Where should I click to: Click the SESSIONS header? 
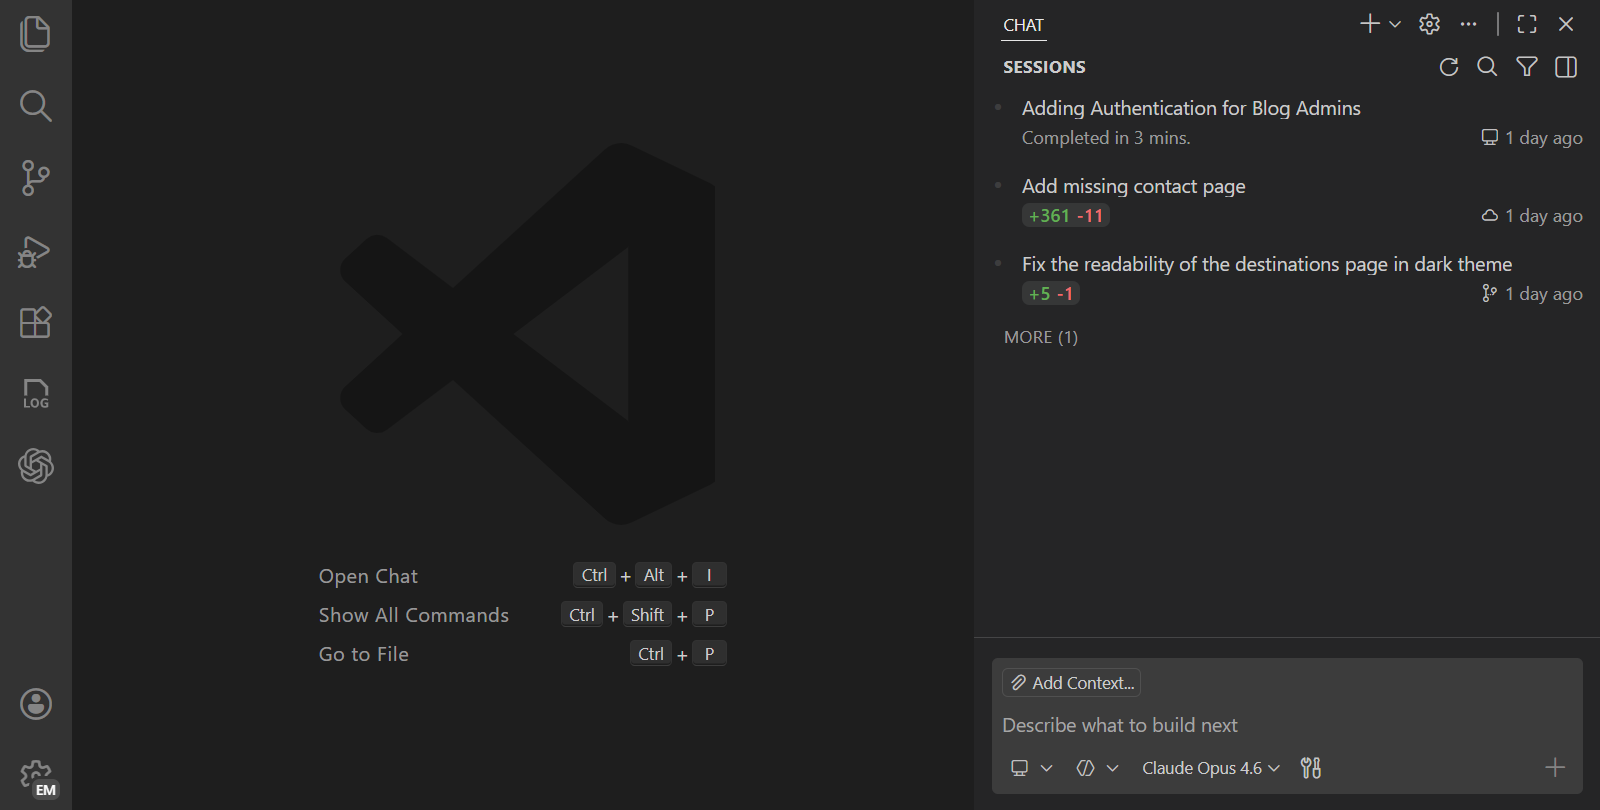[x=1044, y=67]
